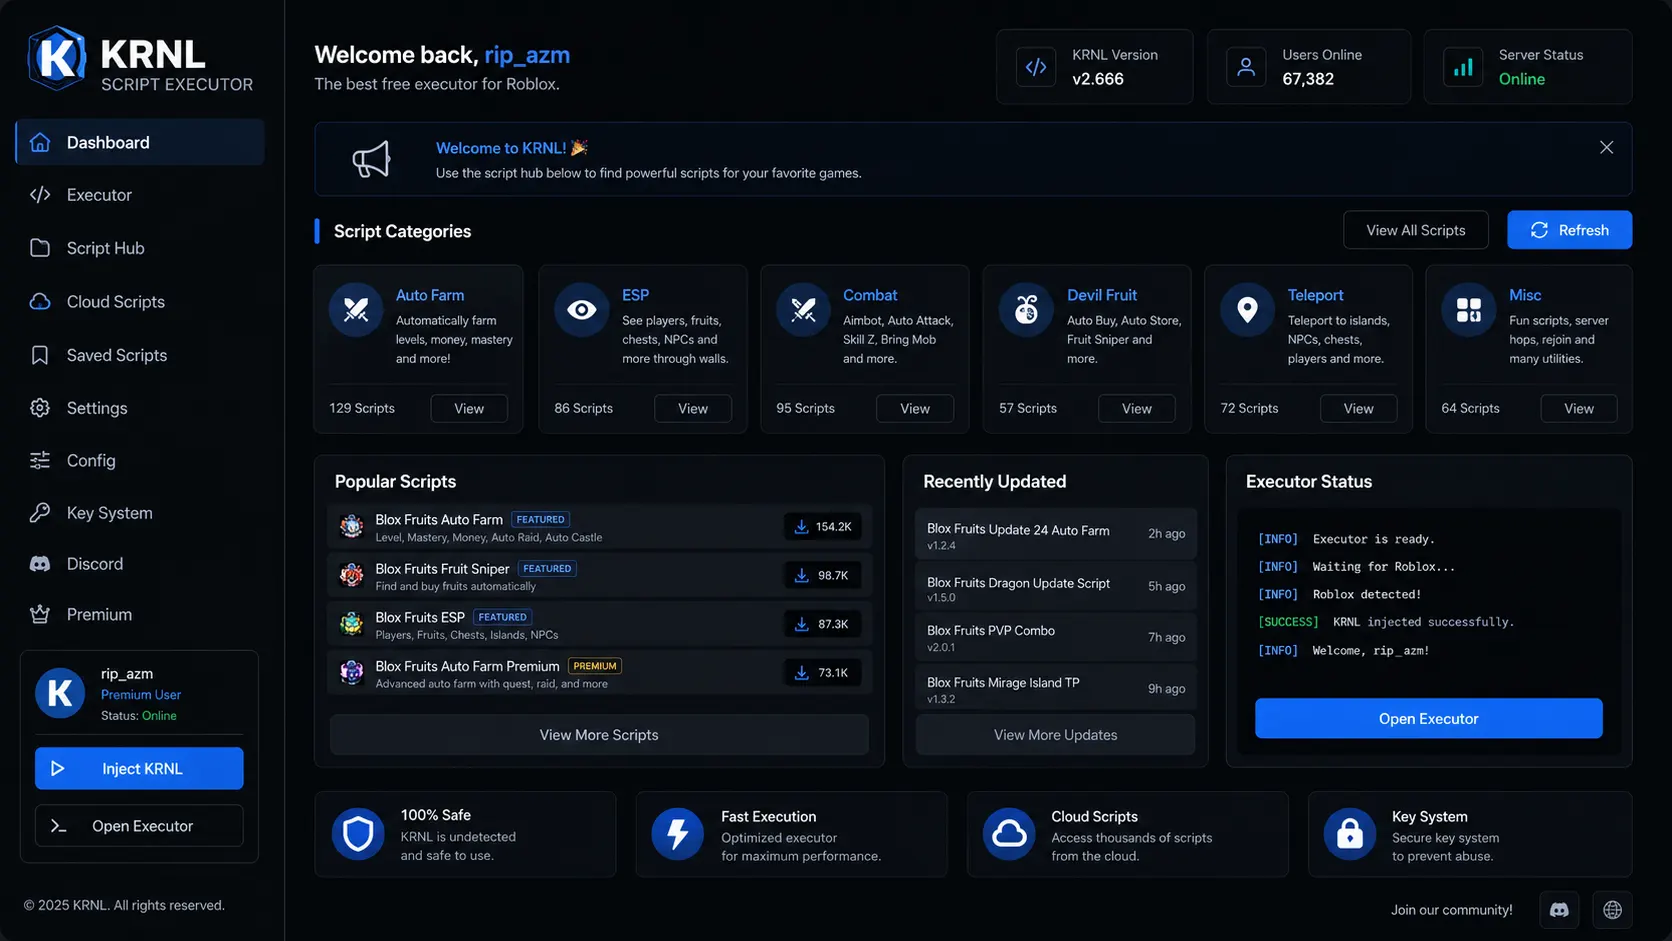The height and width of the screenshot is (941, 1672).
Task: Click the Refresh button
Action: 1569,230
